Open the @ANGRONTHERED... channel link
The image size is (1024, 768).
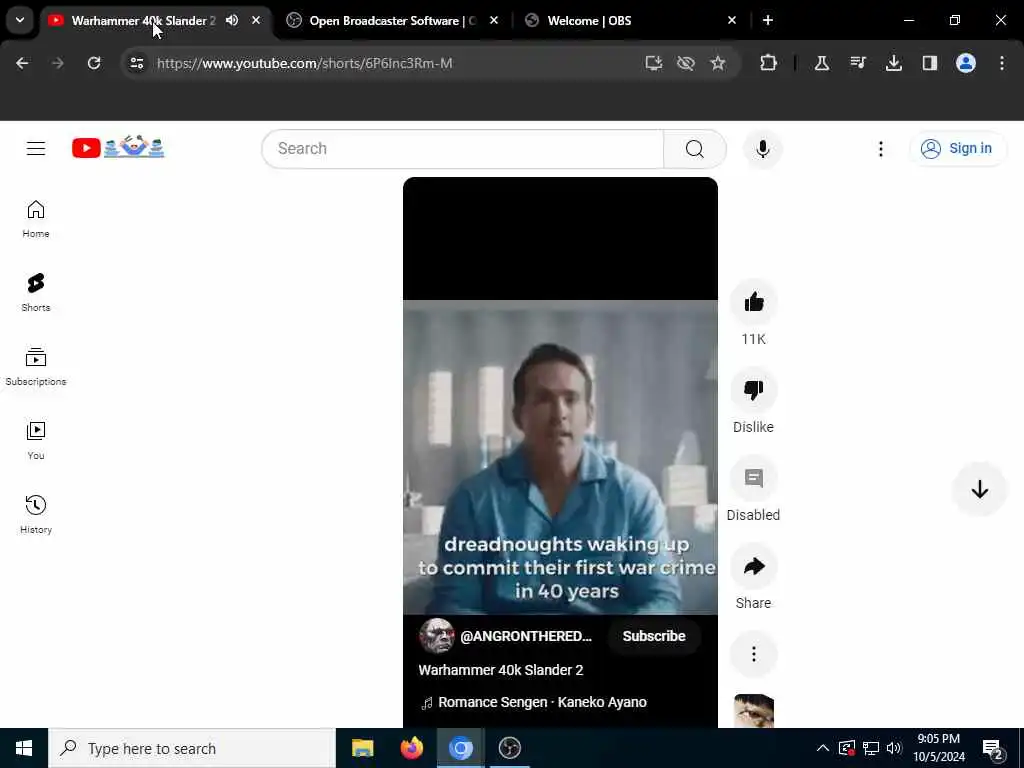526,636
